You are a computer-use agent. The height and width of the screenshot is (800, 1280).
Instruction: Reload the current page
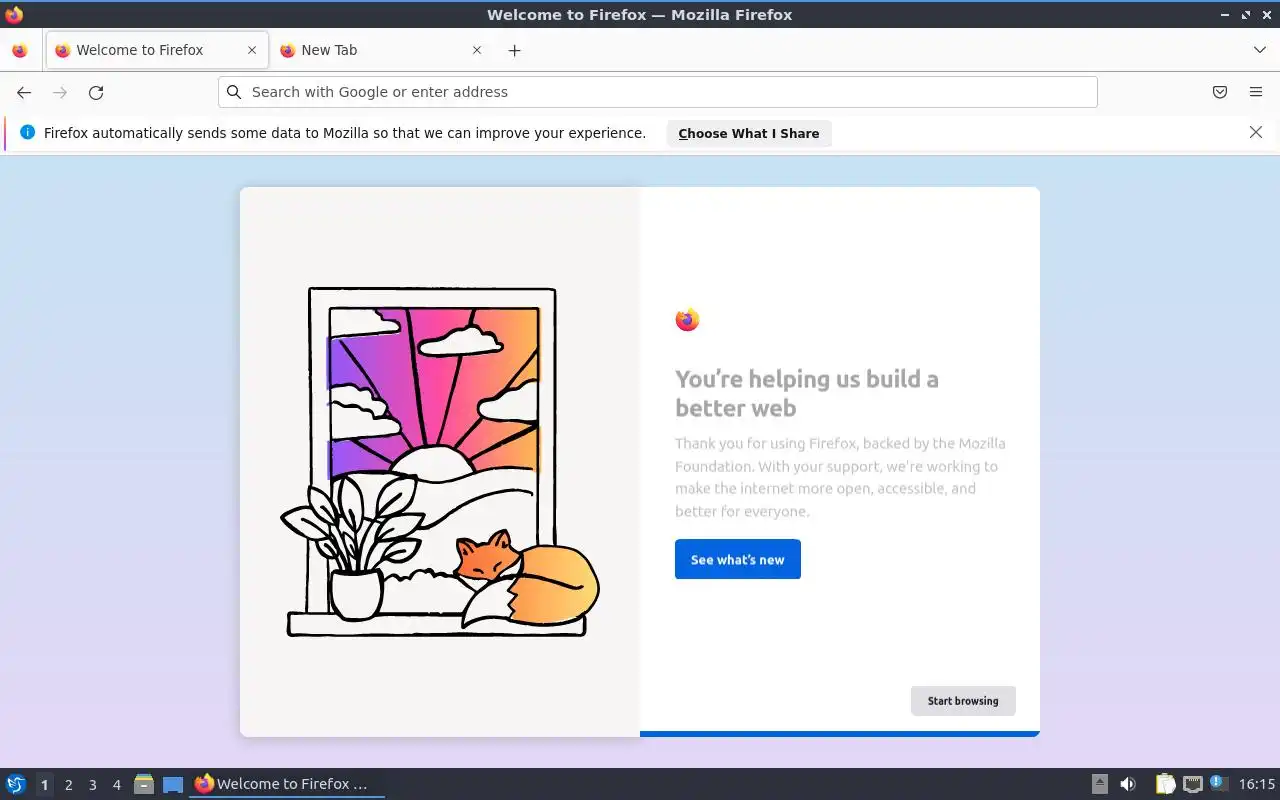pos(96,92)
